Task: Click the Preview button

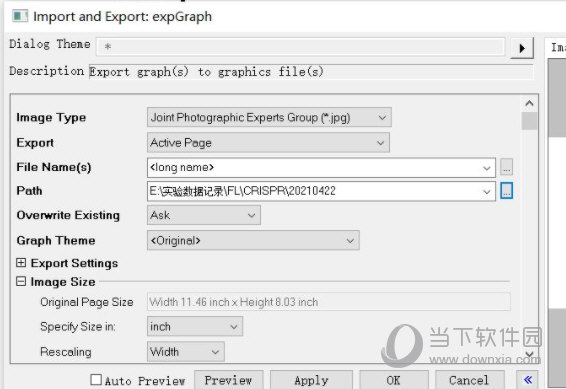Action: tap(228, 380)
